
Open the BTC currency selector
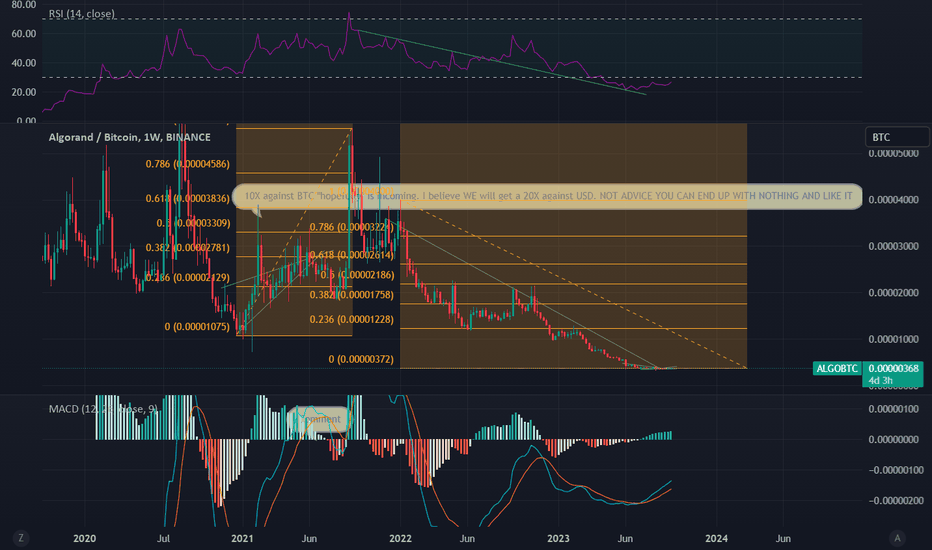coord(897,137)
